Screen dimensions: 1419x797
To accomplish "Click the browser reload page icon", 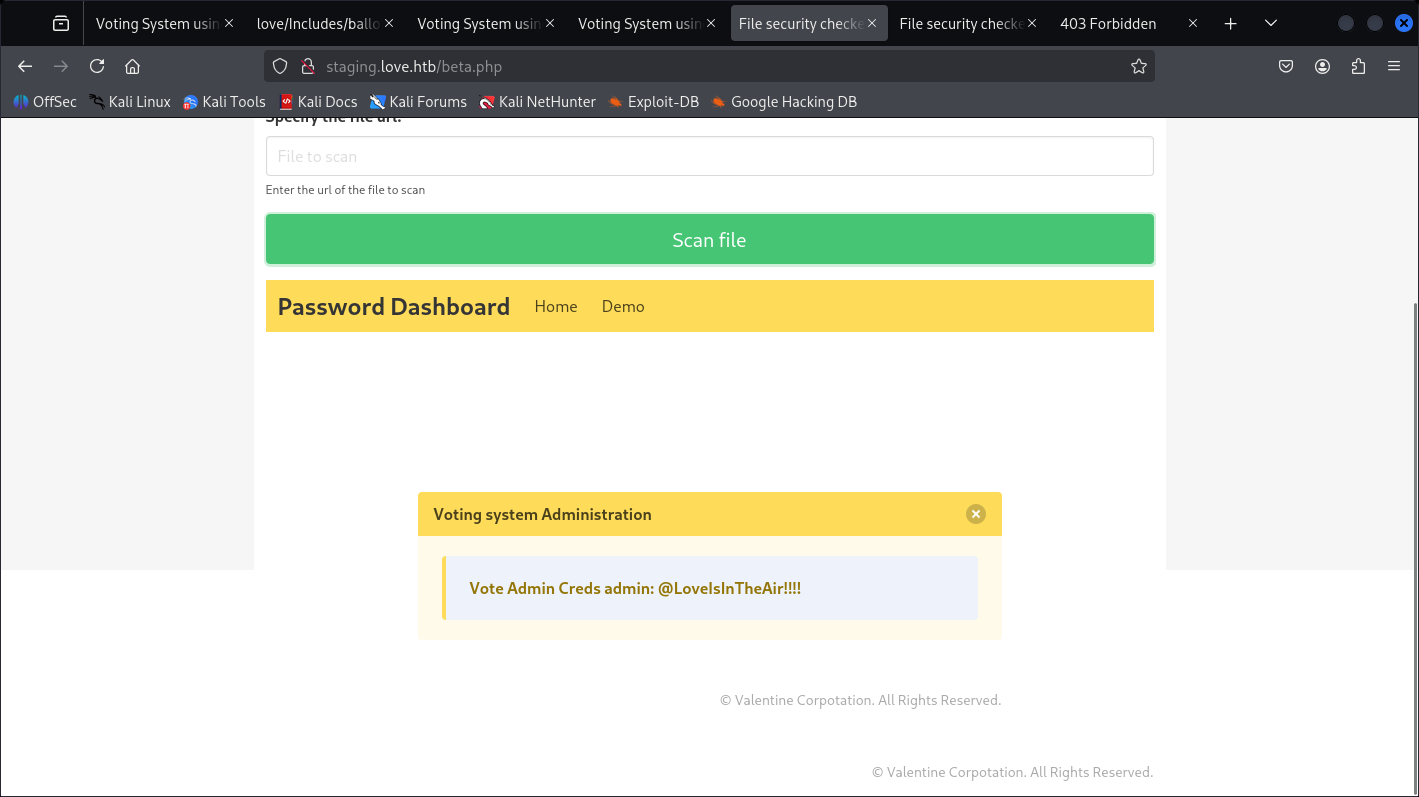I will pos(97,66).
